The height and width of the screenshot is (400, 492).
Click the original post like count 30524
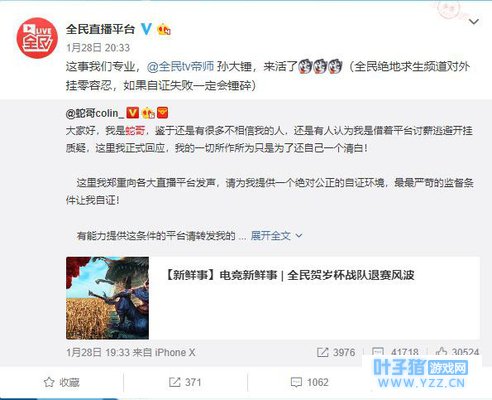point(457,352)
